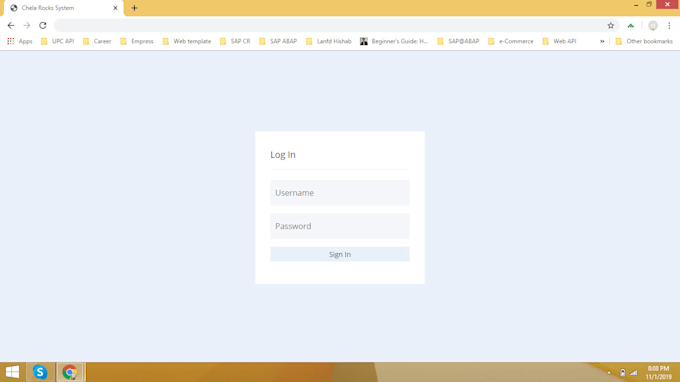Bookmark this page with the star icon

click(x=611, y=26)
